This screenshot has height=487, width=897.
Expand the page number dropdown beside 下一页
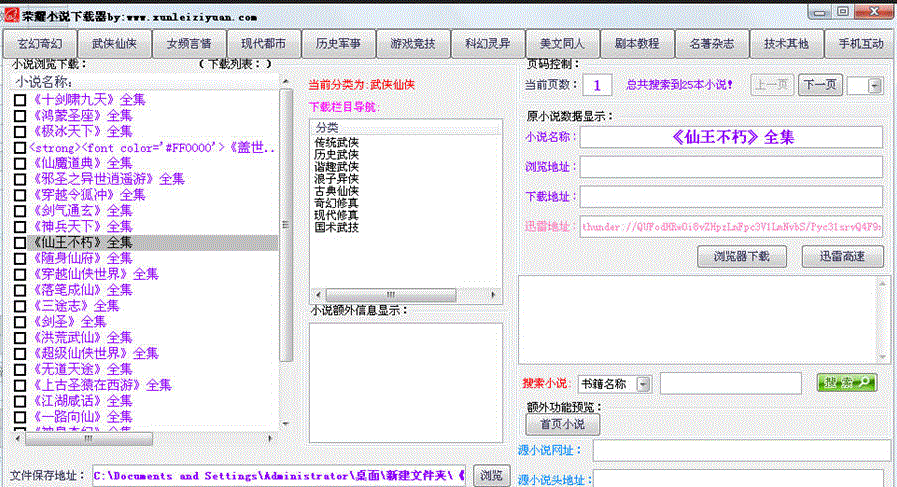[x=876, y=86]
